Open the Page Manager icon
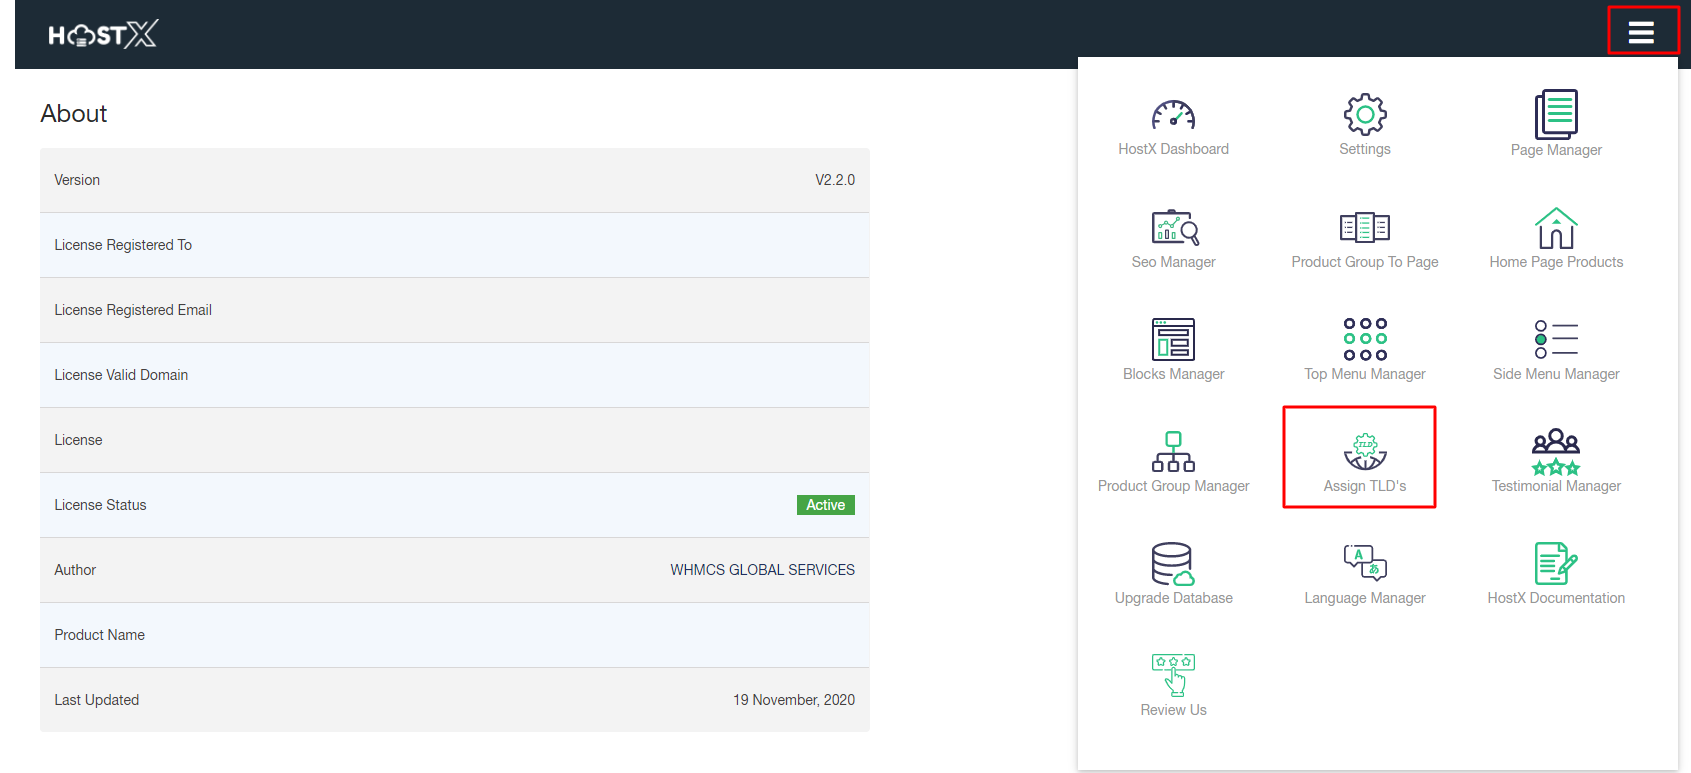 point(1556,115)
